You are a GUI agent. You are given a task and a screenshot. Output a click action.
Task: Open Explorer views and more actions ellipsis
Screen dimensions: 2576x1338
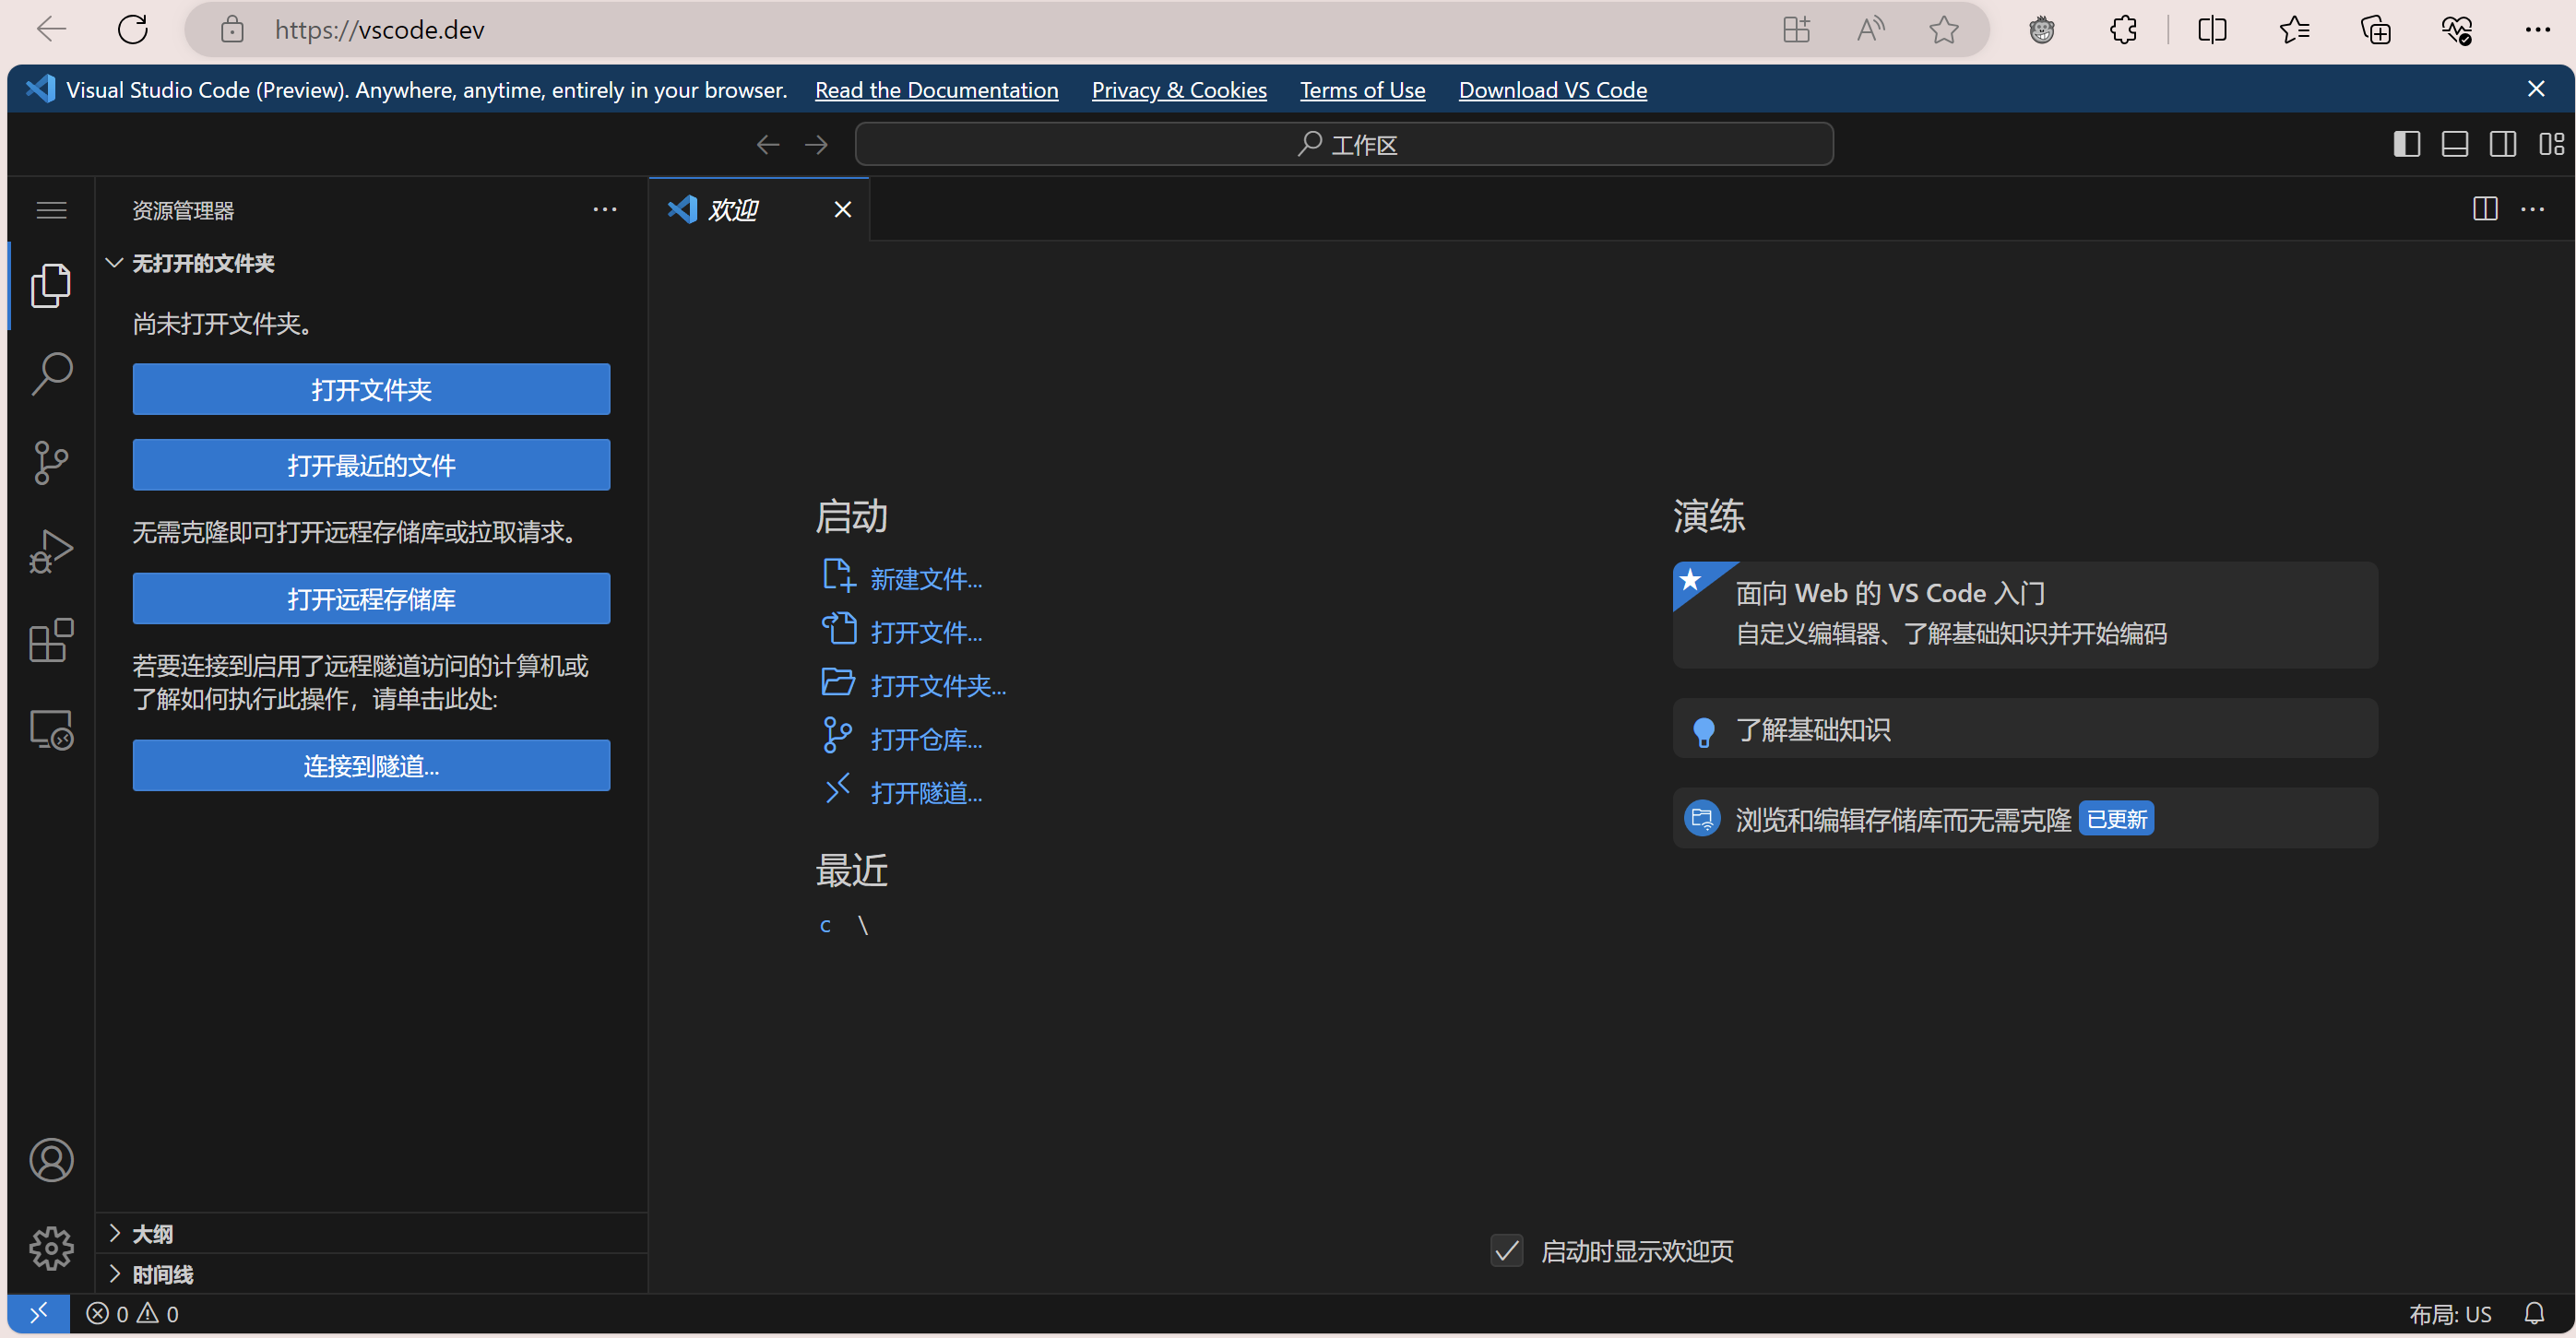tap(604, 209)
